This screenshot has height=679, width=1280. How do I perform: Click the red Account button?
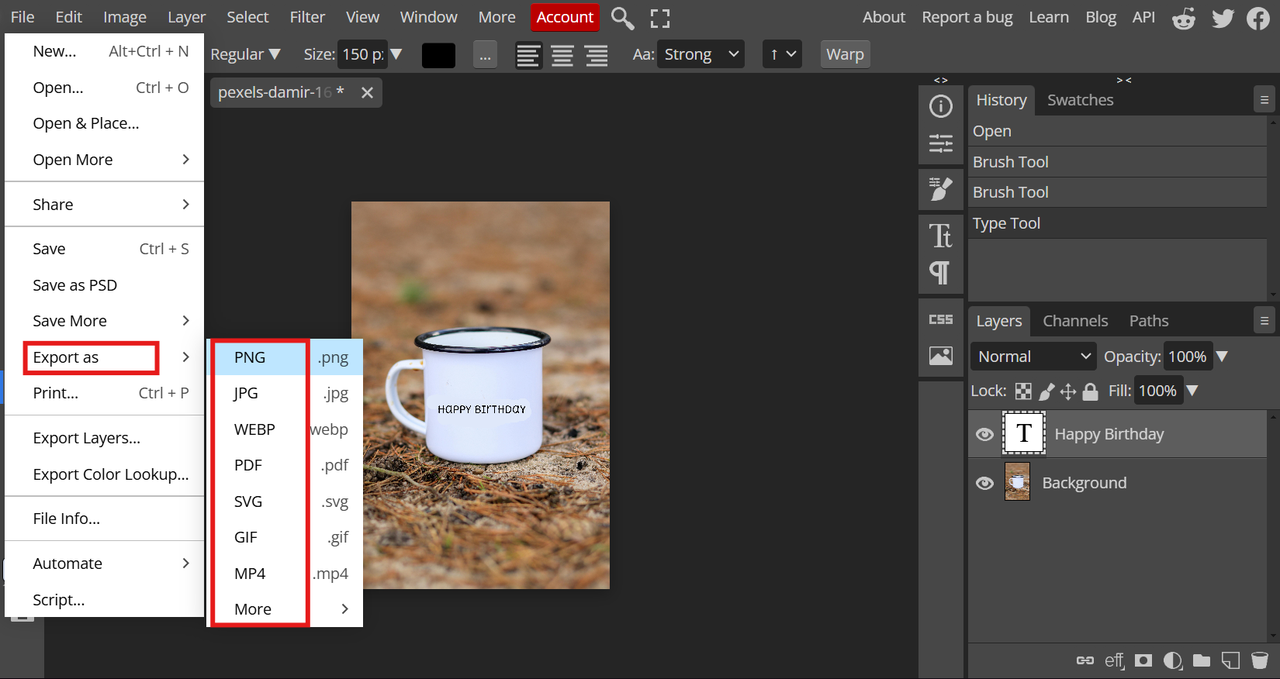click(565, 17)
